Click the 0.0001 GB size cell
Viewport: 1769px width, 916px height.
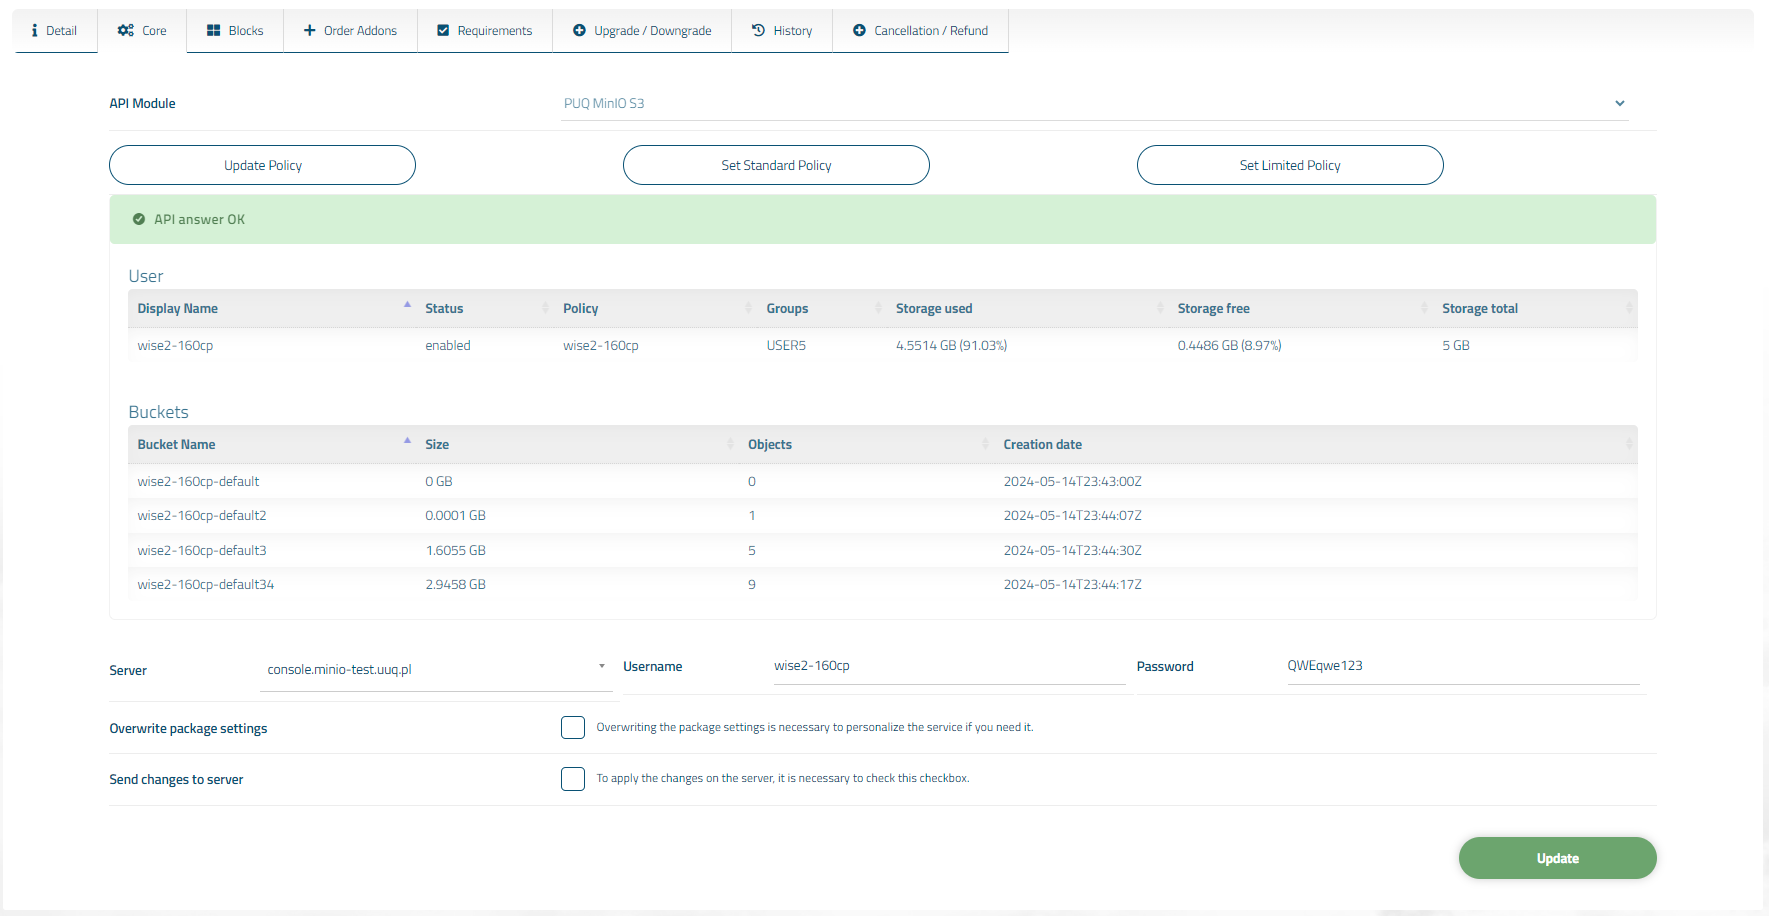455,515
